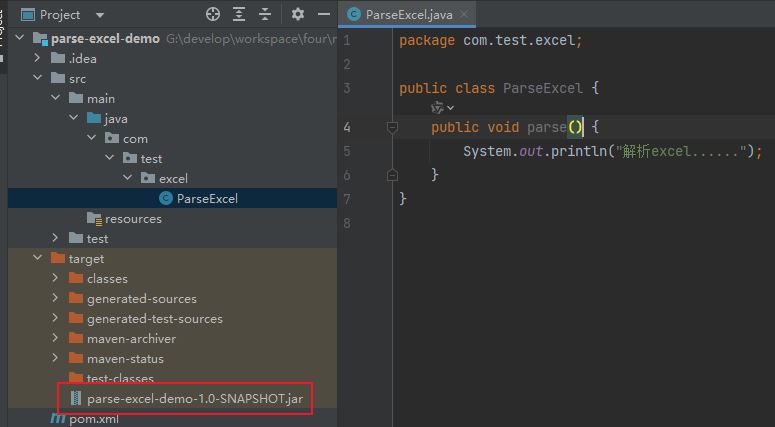Select the resources folder

(172, 218)
